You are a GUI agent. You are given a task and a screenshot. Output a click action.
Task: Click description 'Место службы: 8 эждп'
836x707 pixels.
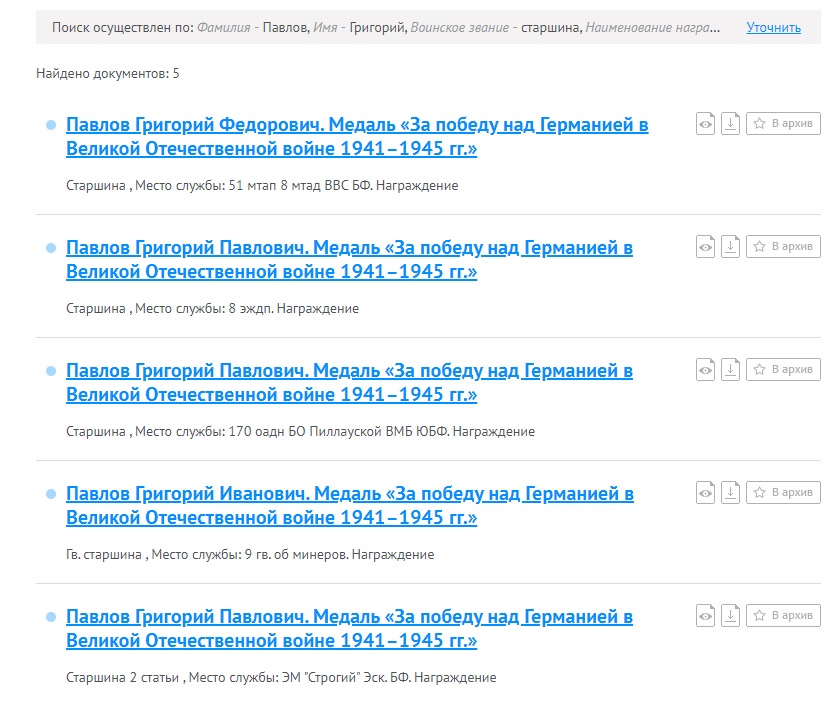point(204,309)
